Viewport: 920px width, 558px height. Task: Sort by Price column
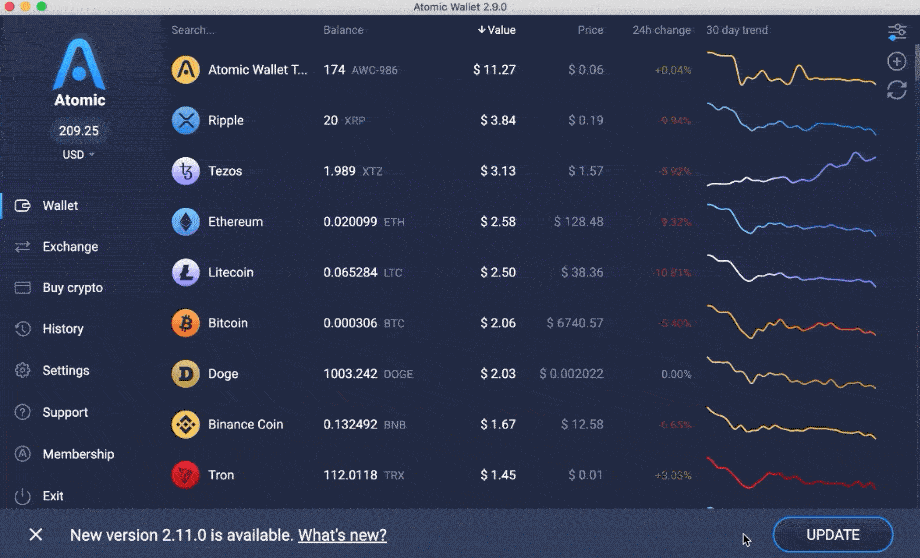tap(590, 30)
